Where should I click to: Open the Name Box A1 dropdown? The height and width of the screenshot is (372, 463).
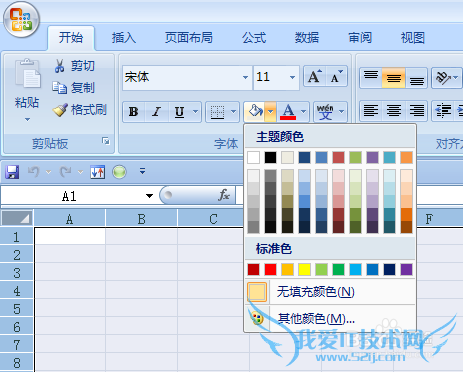click(x=149, y=196)
